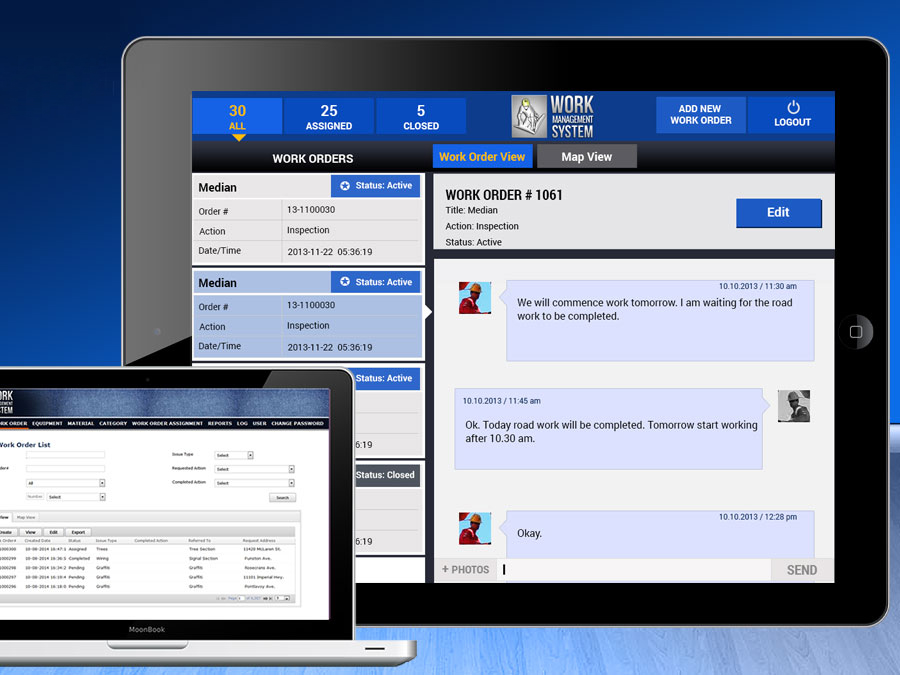Screen dimensions: 900x675
Task: Click the Logout power icon
Action: click(793, 107)
